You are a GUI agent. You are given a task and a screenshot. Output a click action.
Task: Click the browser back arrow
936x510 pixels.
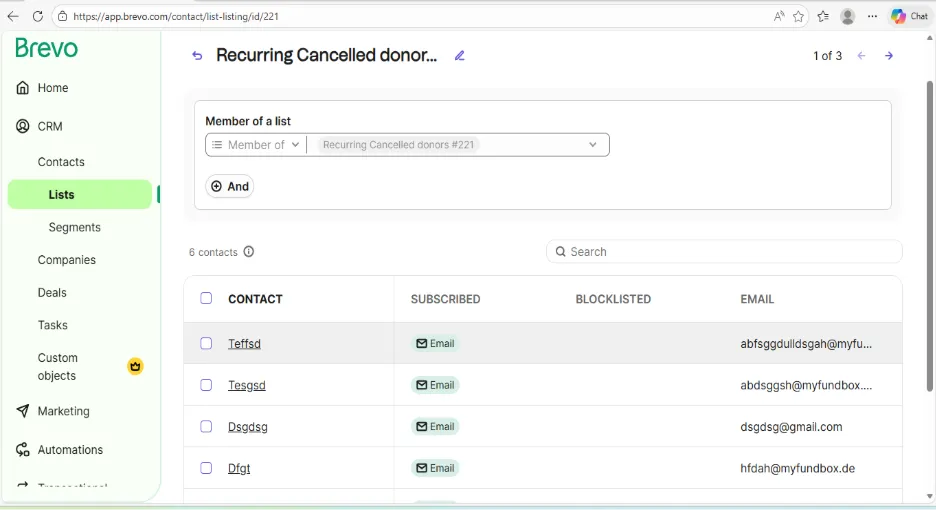(x=13, y=17)
